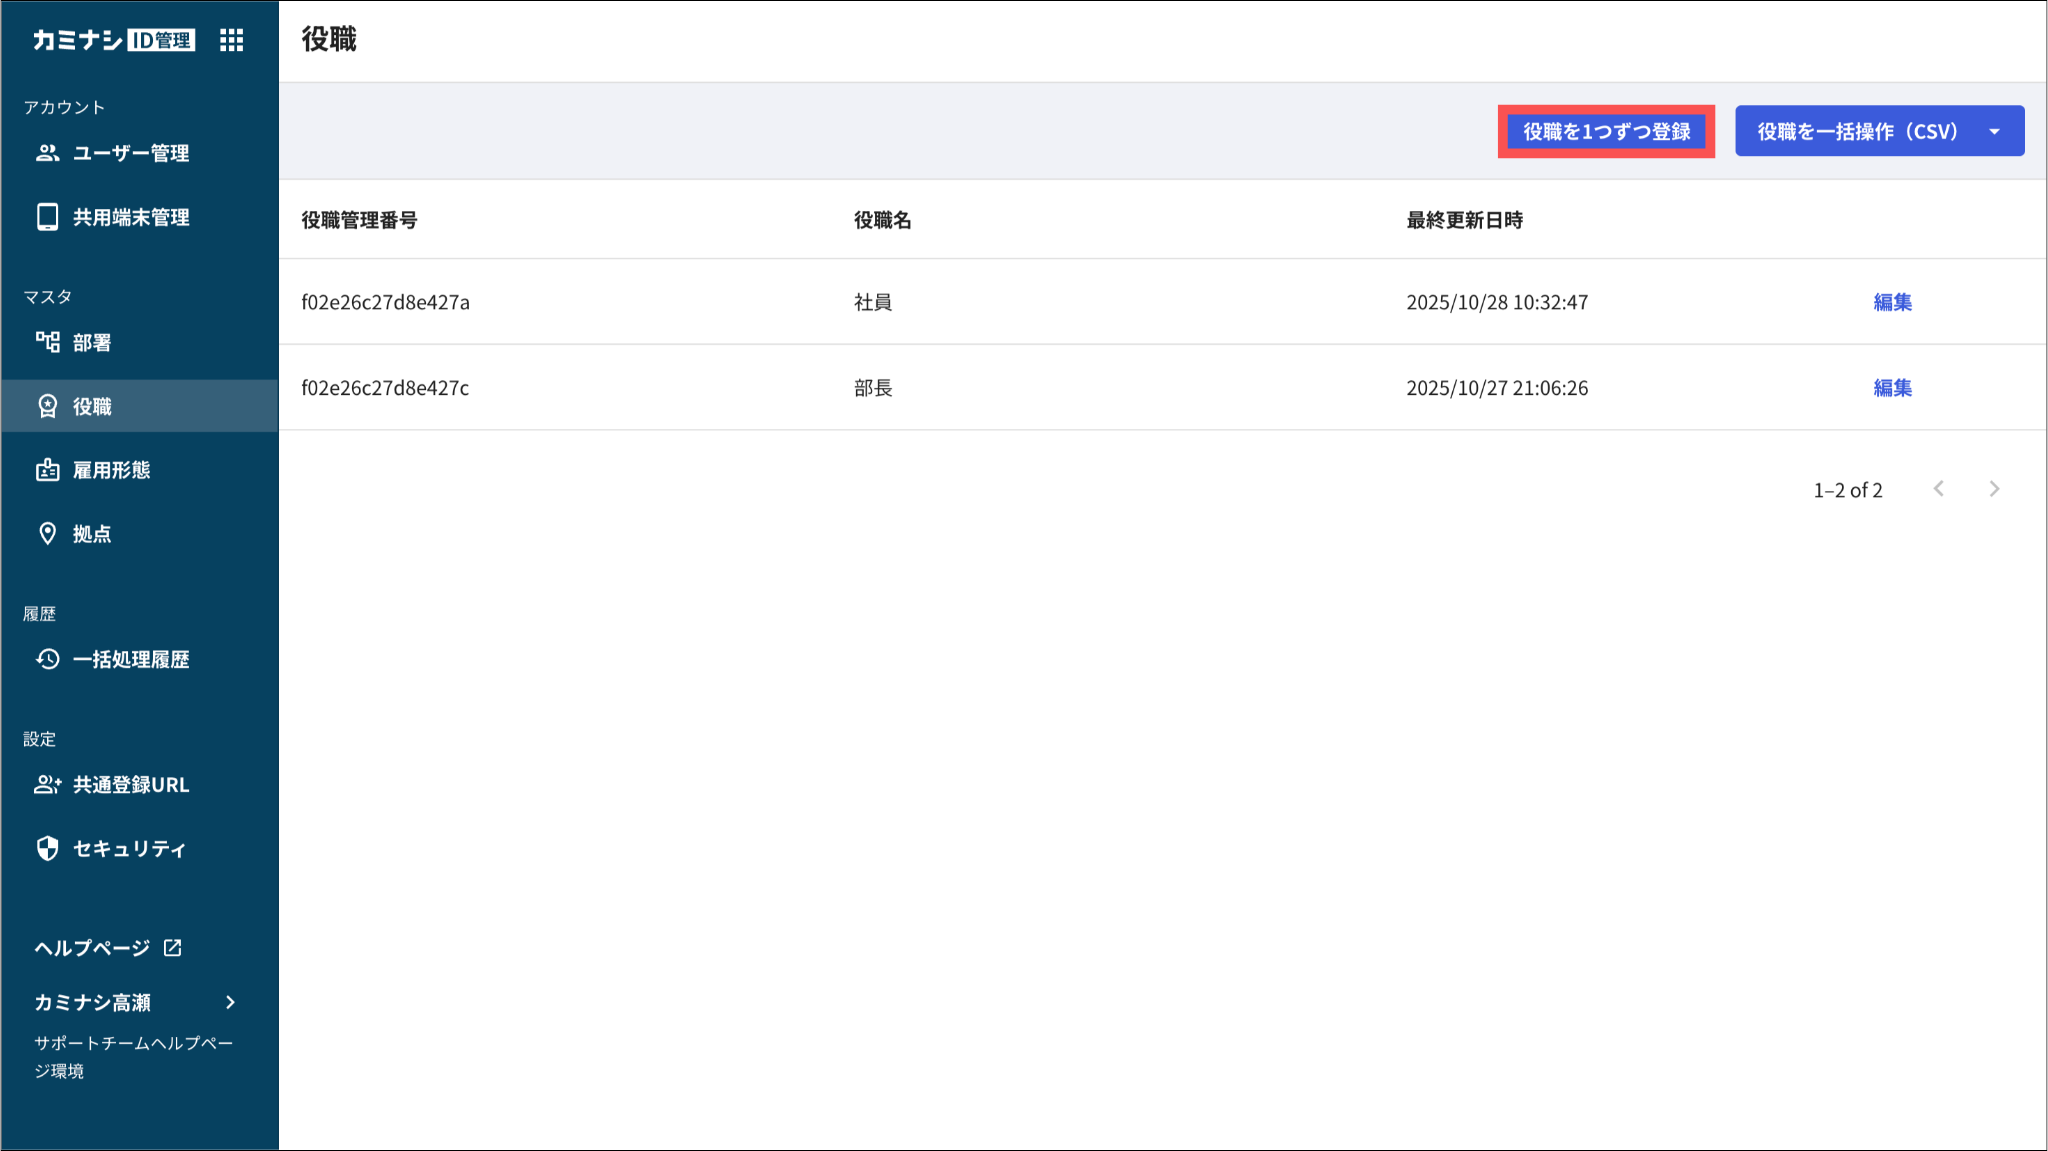
Task: Click the セキュリティ shield icon
Action: (x=47, y=848)
